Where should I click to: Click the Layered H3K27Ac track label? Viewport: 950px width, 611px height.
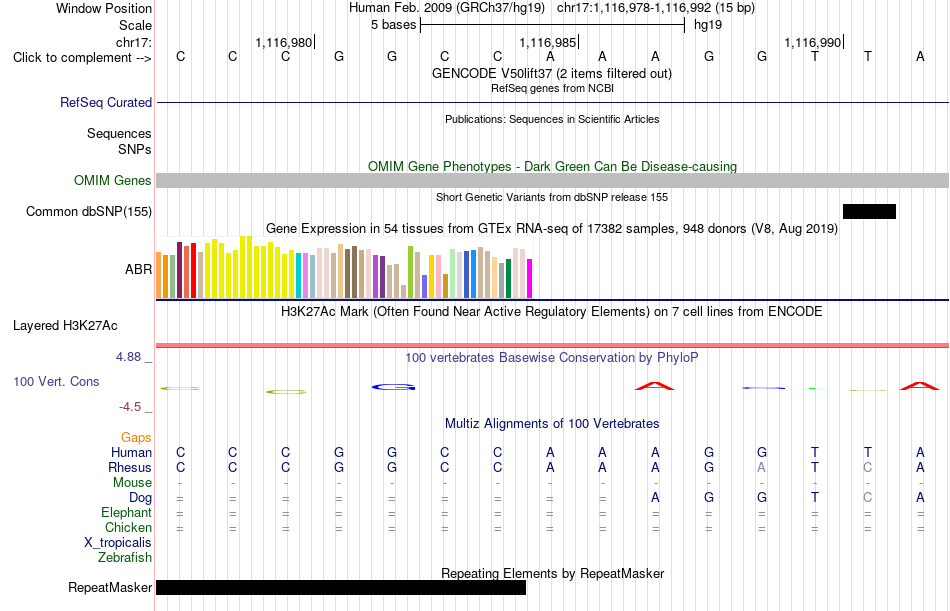tap(65, 326)
